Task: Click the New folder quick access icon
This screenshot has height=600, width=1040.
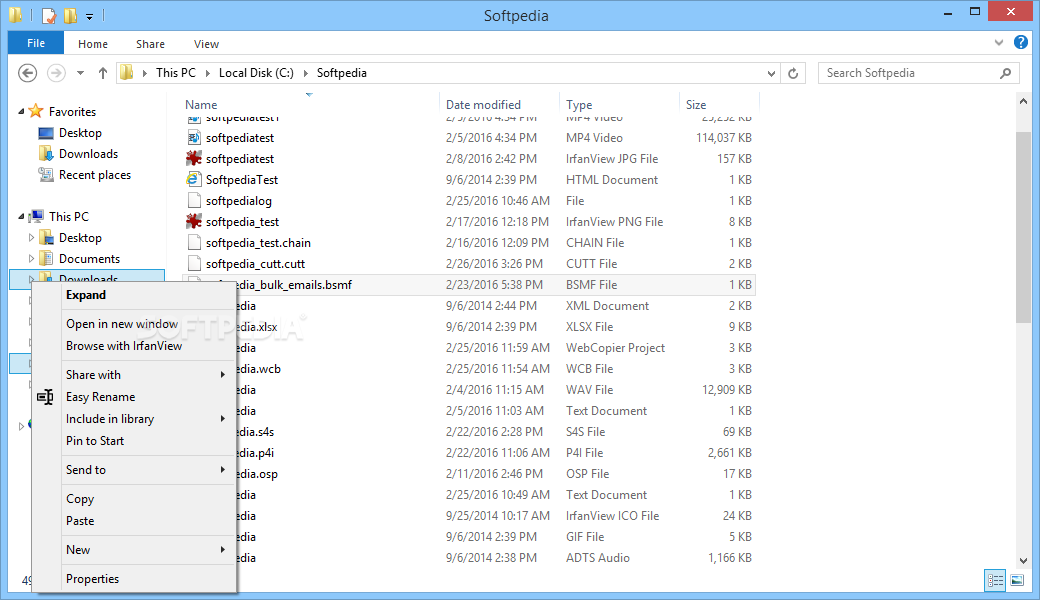Action: pyautogui.click(x=70, y=15)
